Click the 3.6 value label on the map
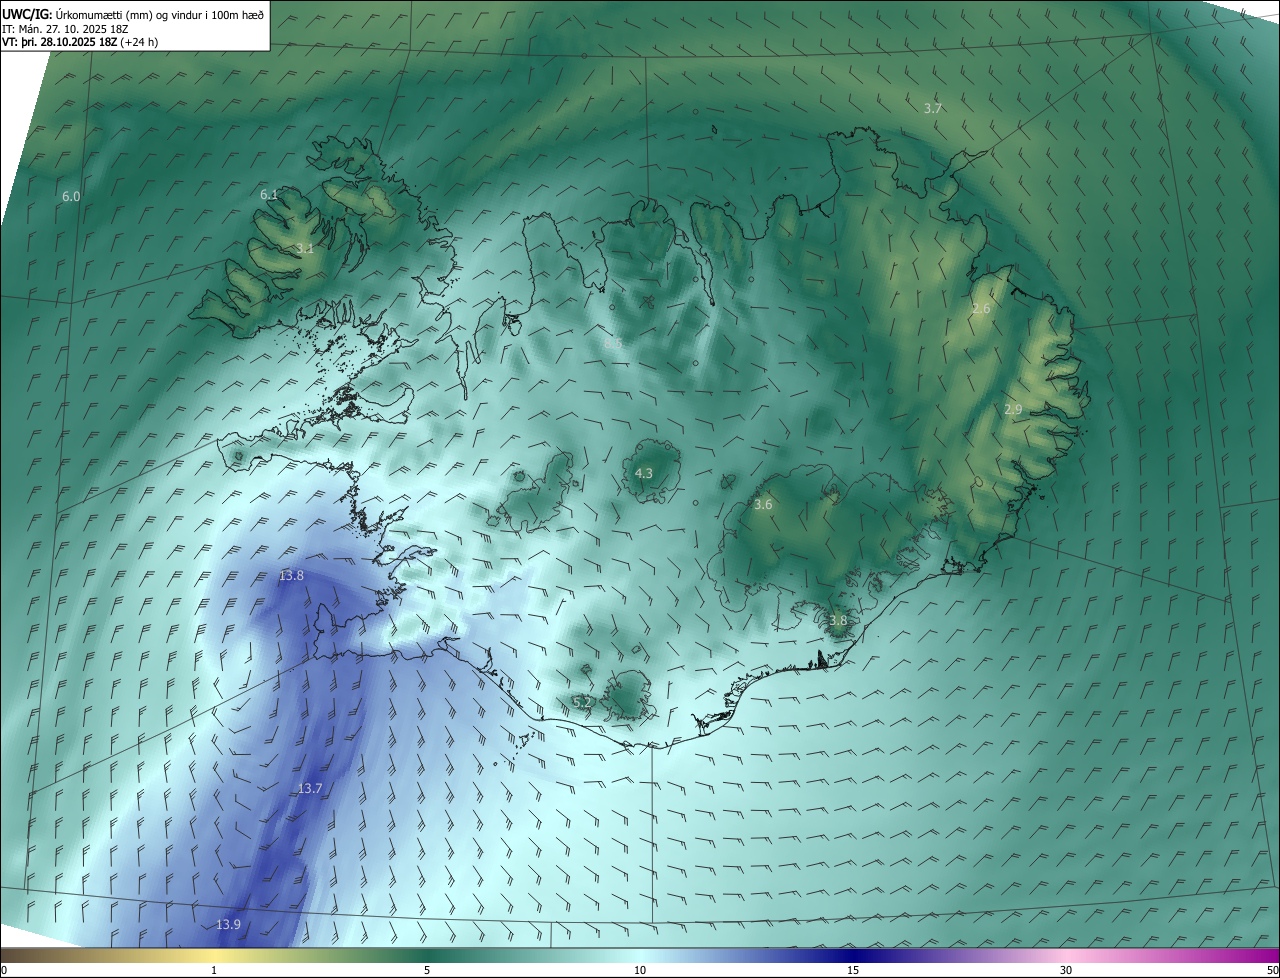This screenshot has width=1280, height=978. [763, 505]
